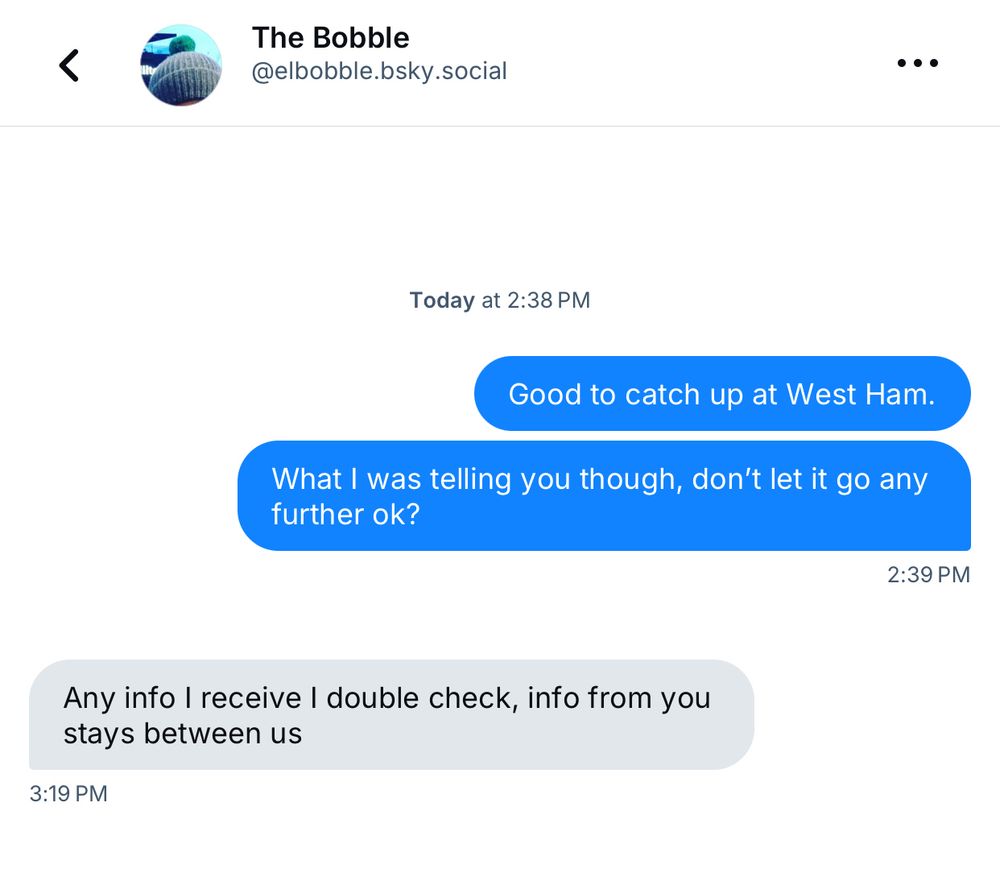Open the @elbobble.bsky.social handle link

coord(379,71)
